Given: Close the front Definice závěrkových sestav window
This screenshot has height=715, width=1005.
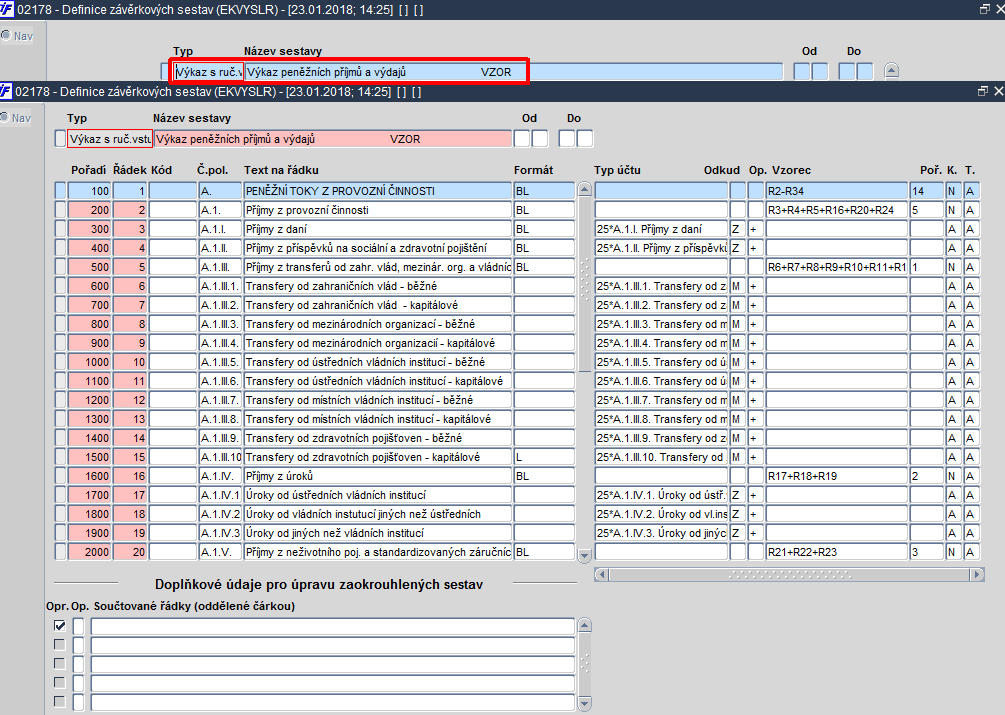Looking at the screenshot, I should [998, 92].
